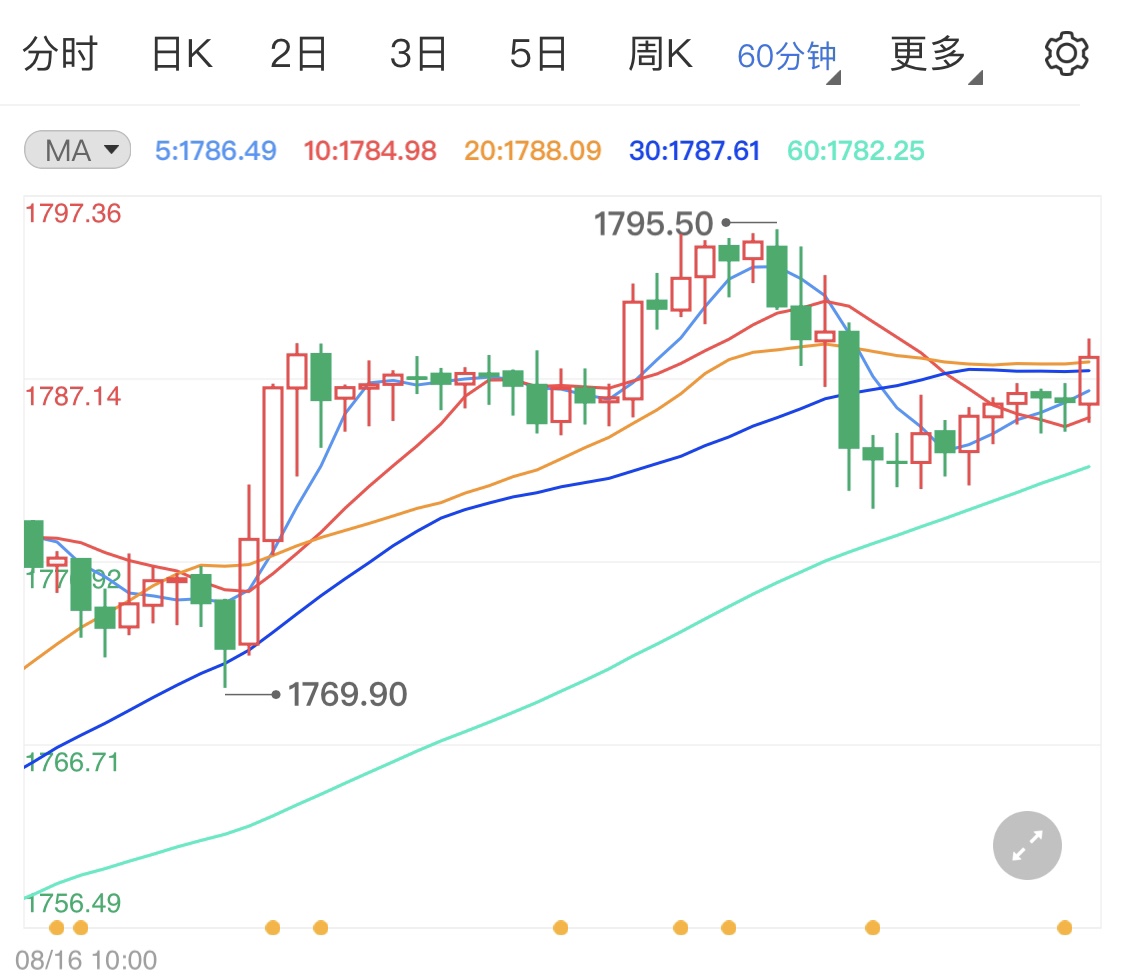Click the 08/16 10:00 timestamp label
The width and height of the screenshot is (1125, 979).
tap(85, 959)
